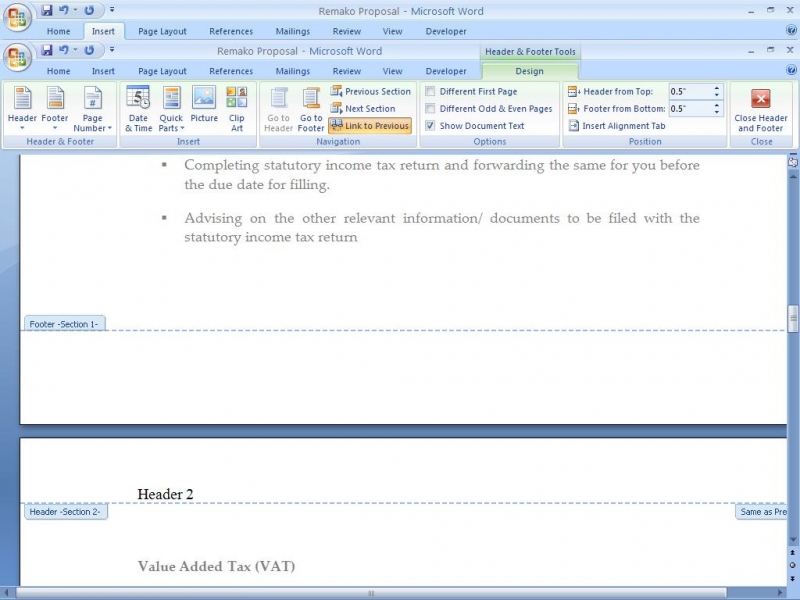Insert Date & Time into header
Image resolution: width=800 pixels, height=600 pixels.
pos(138,107)
